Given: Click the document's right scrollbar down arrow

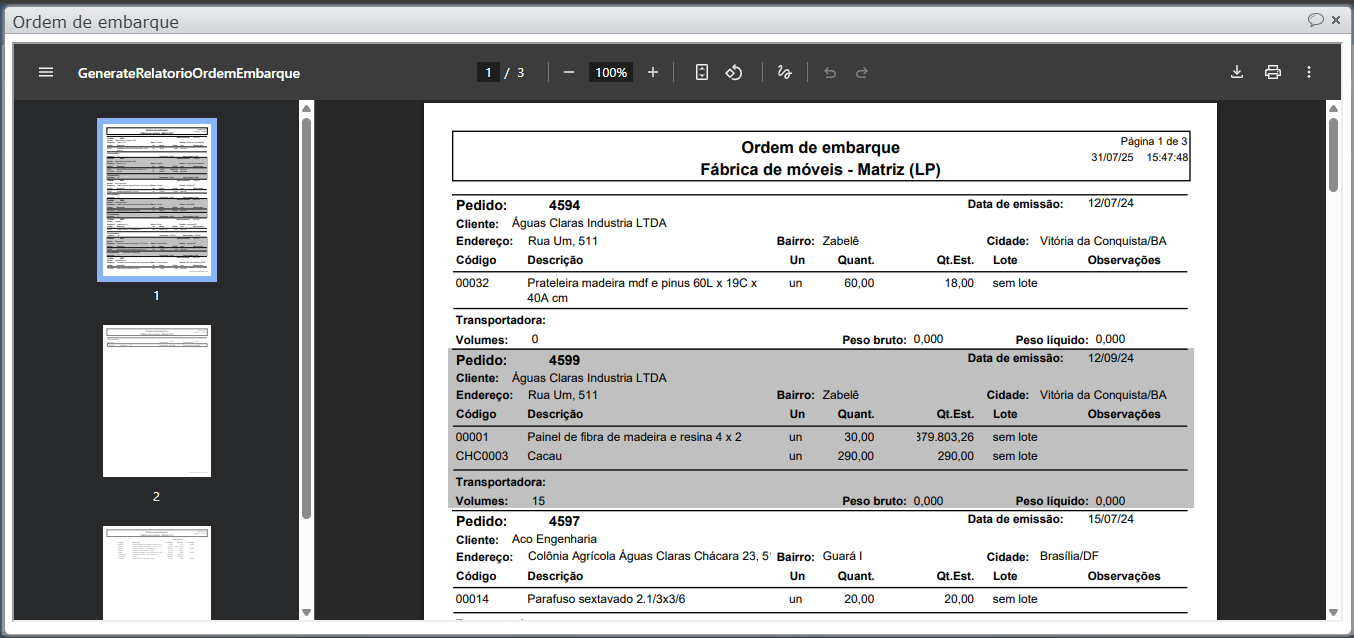Looking at the screenshot, I should 1333,612.
